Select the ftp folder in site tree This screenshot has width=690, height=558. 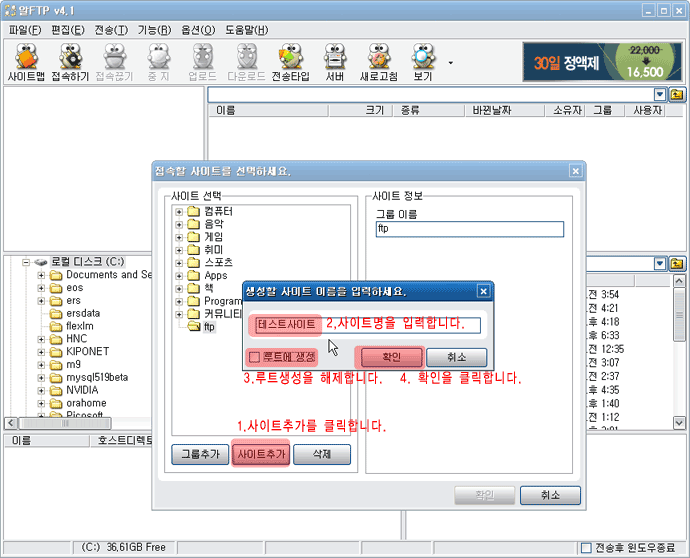[x=209, y=326]
